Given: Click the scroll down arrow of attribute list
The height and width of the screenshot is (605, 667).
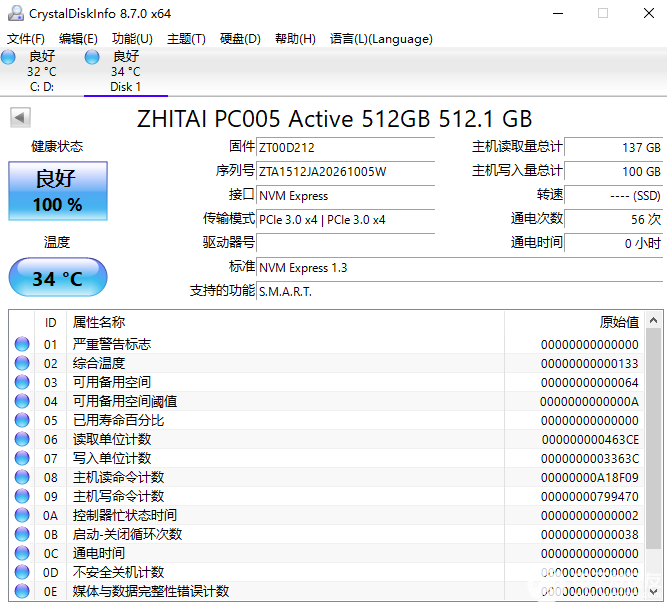Looking at the screenshot, I should pos(654,591).
